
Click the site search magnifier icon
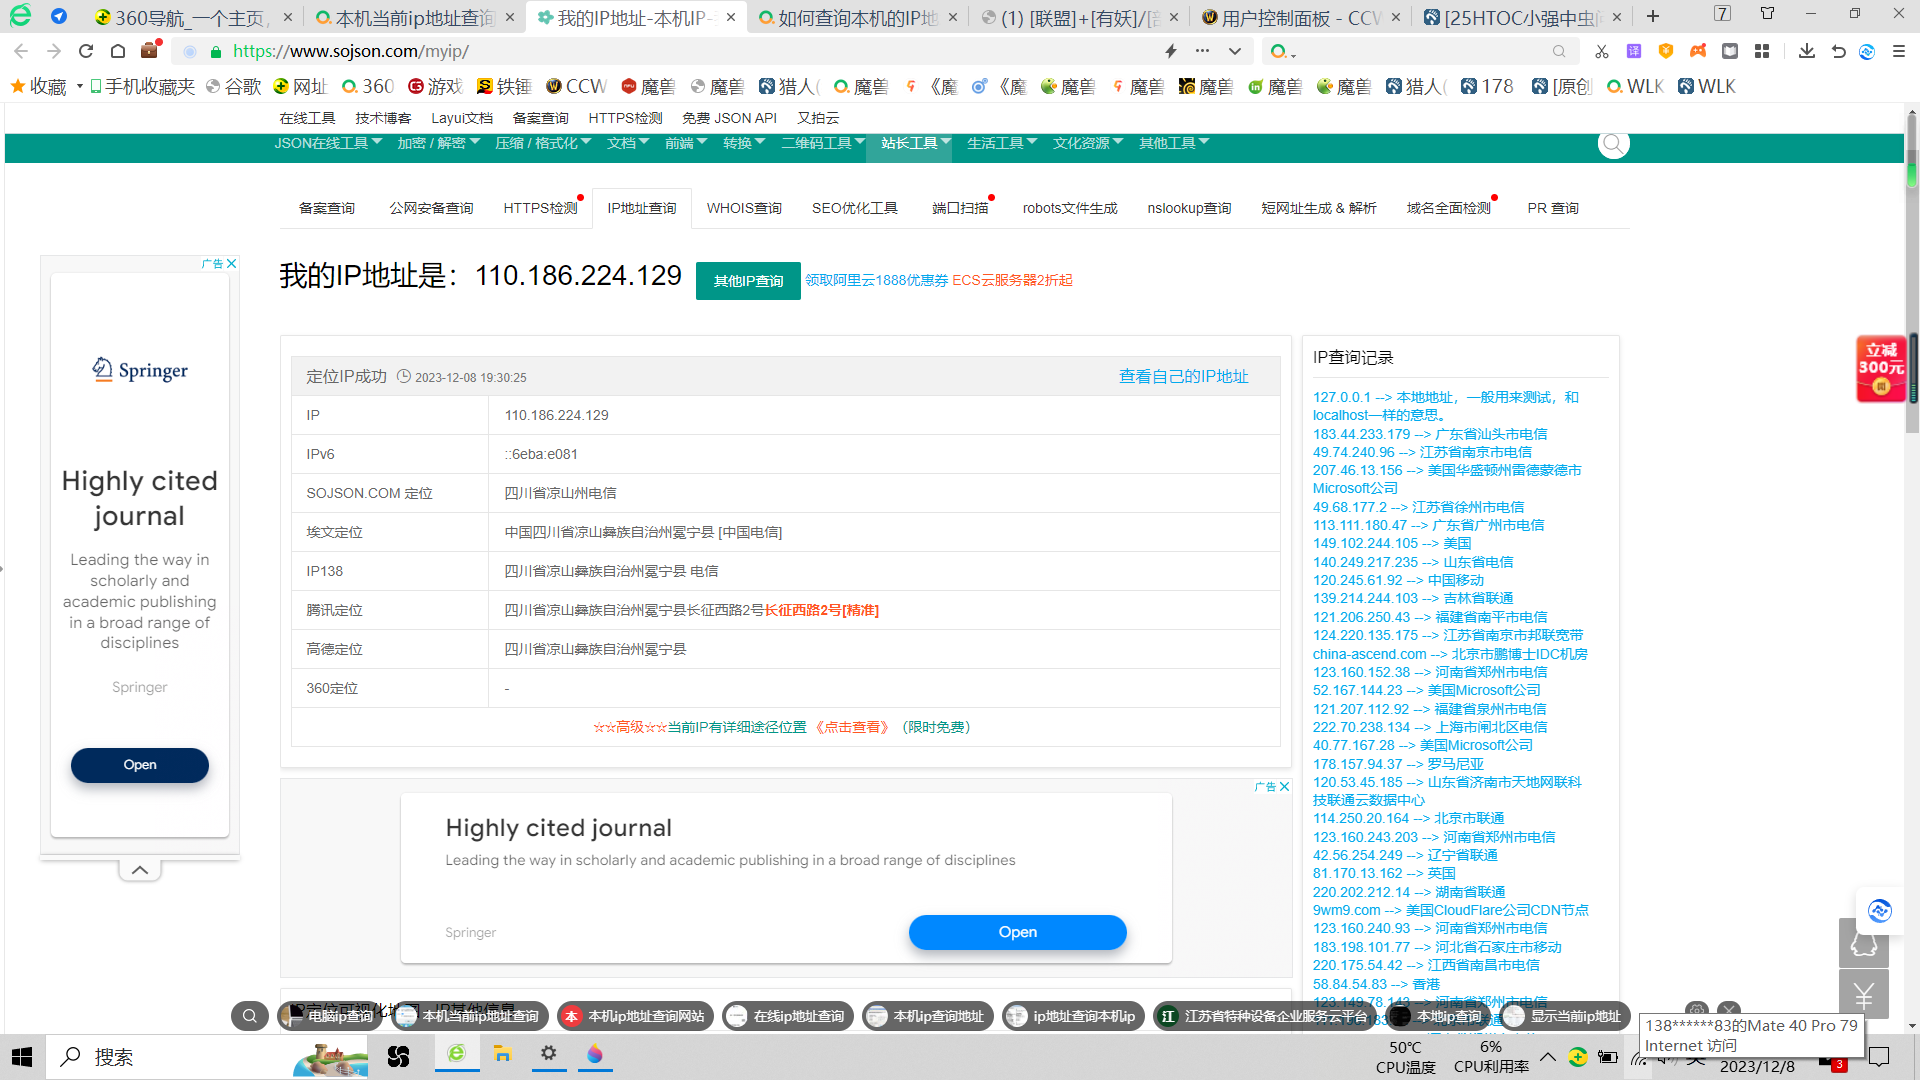1613,144
